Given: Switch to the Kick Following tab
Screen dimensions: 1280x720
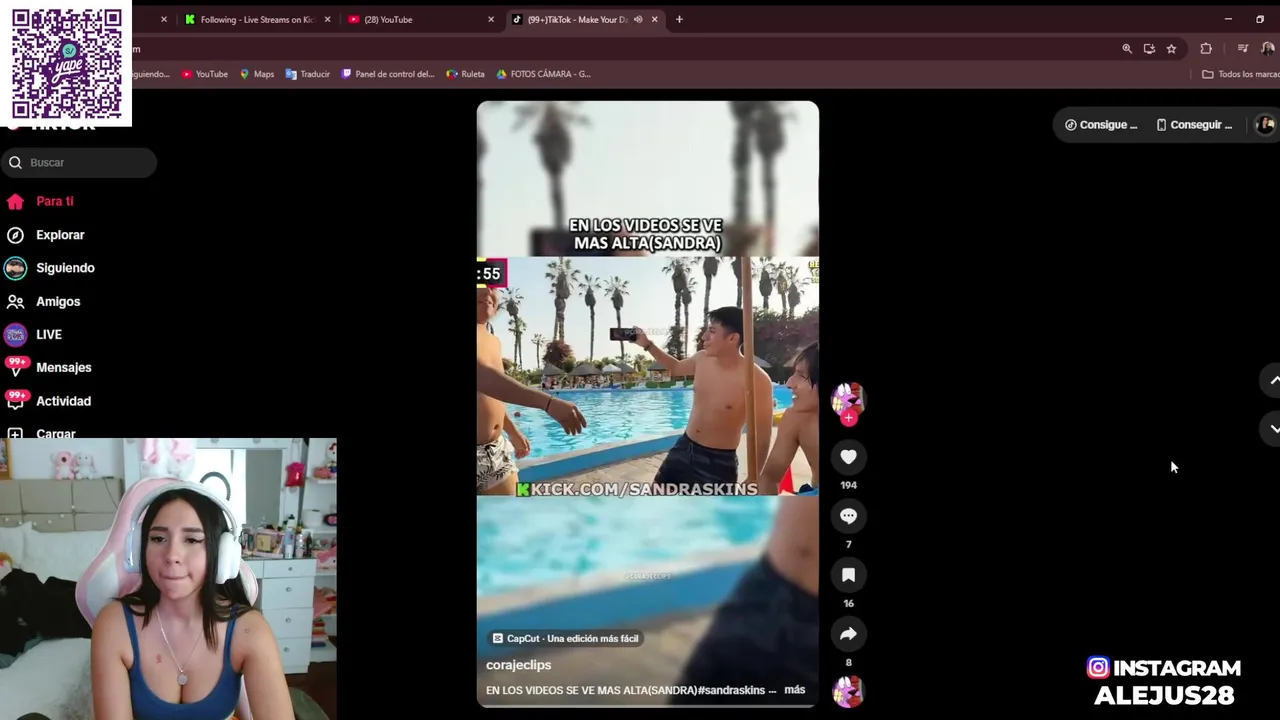Looking at the screenshot, I should click(256, 19).
